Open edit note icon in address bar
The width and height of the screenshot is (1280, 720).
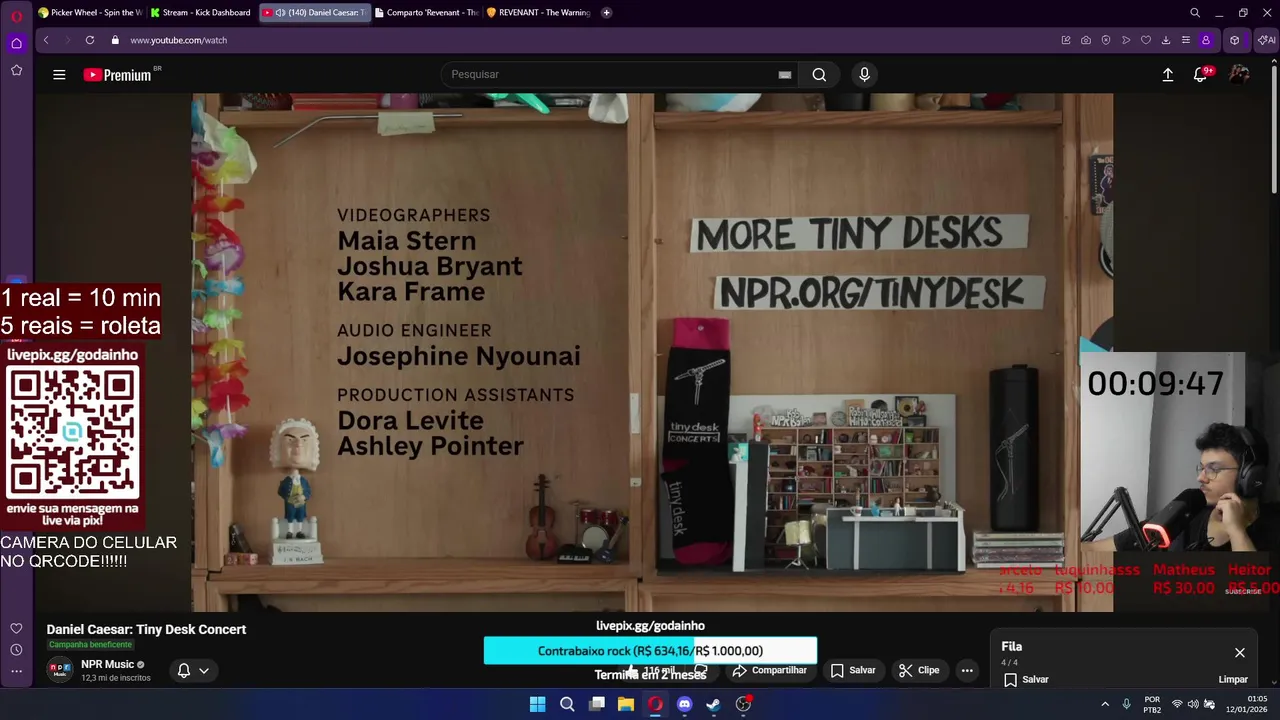pos(1066,40)
